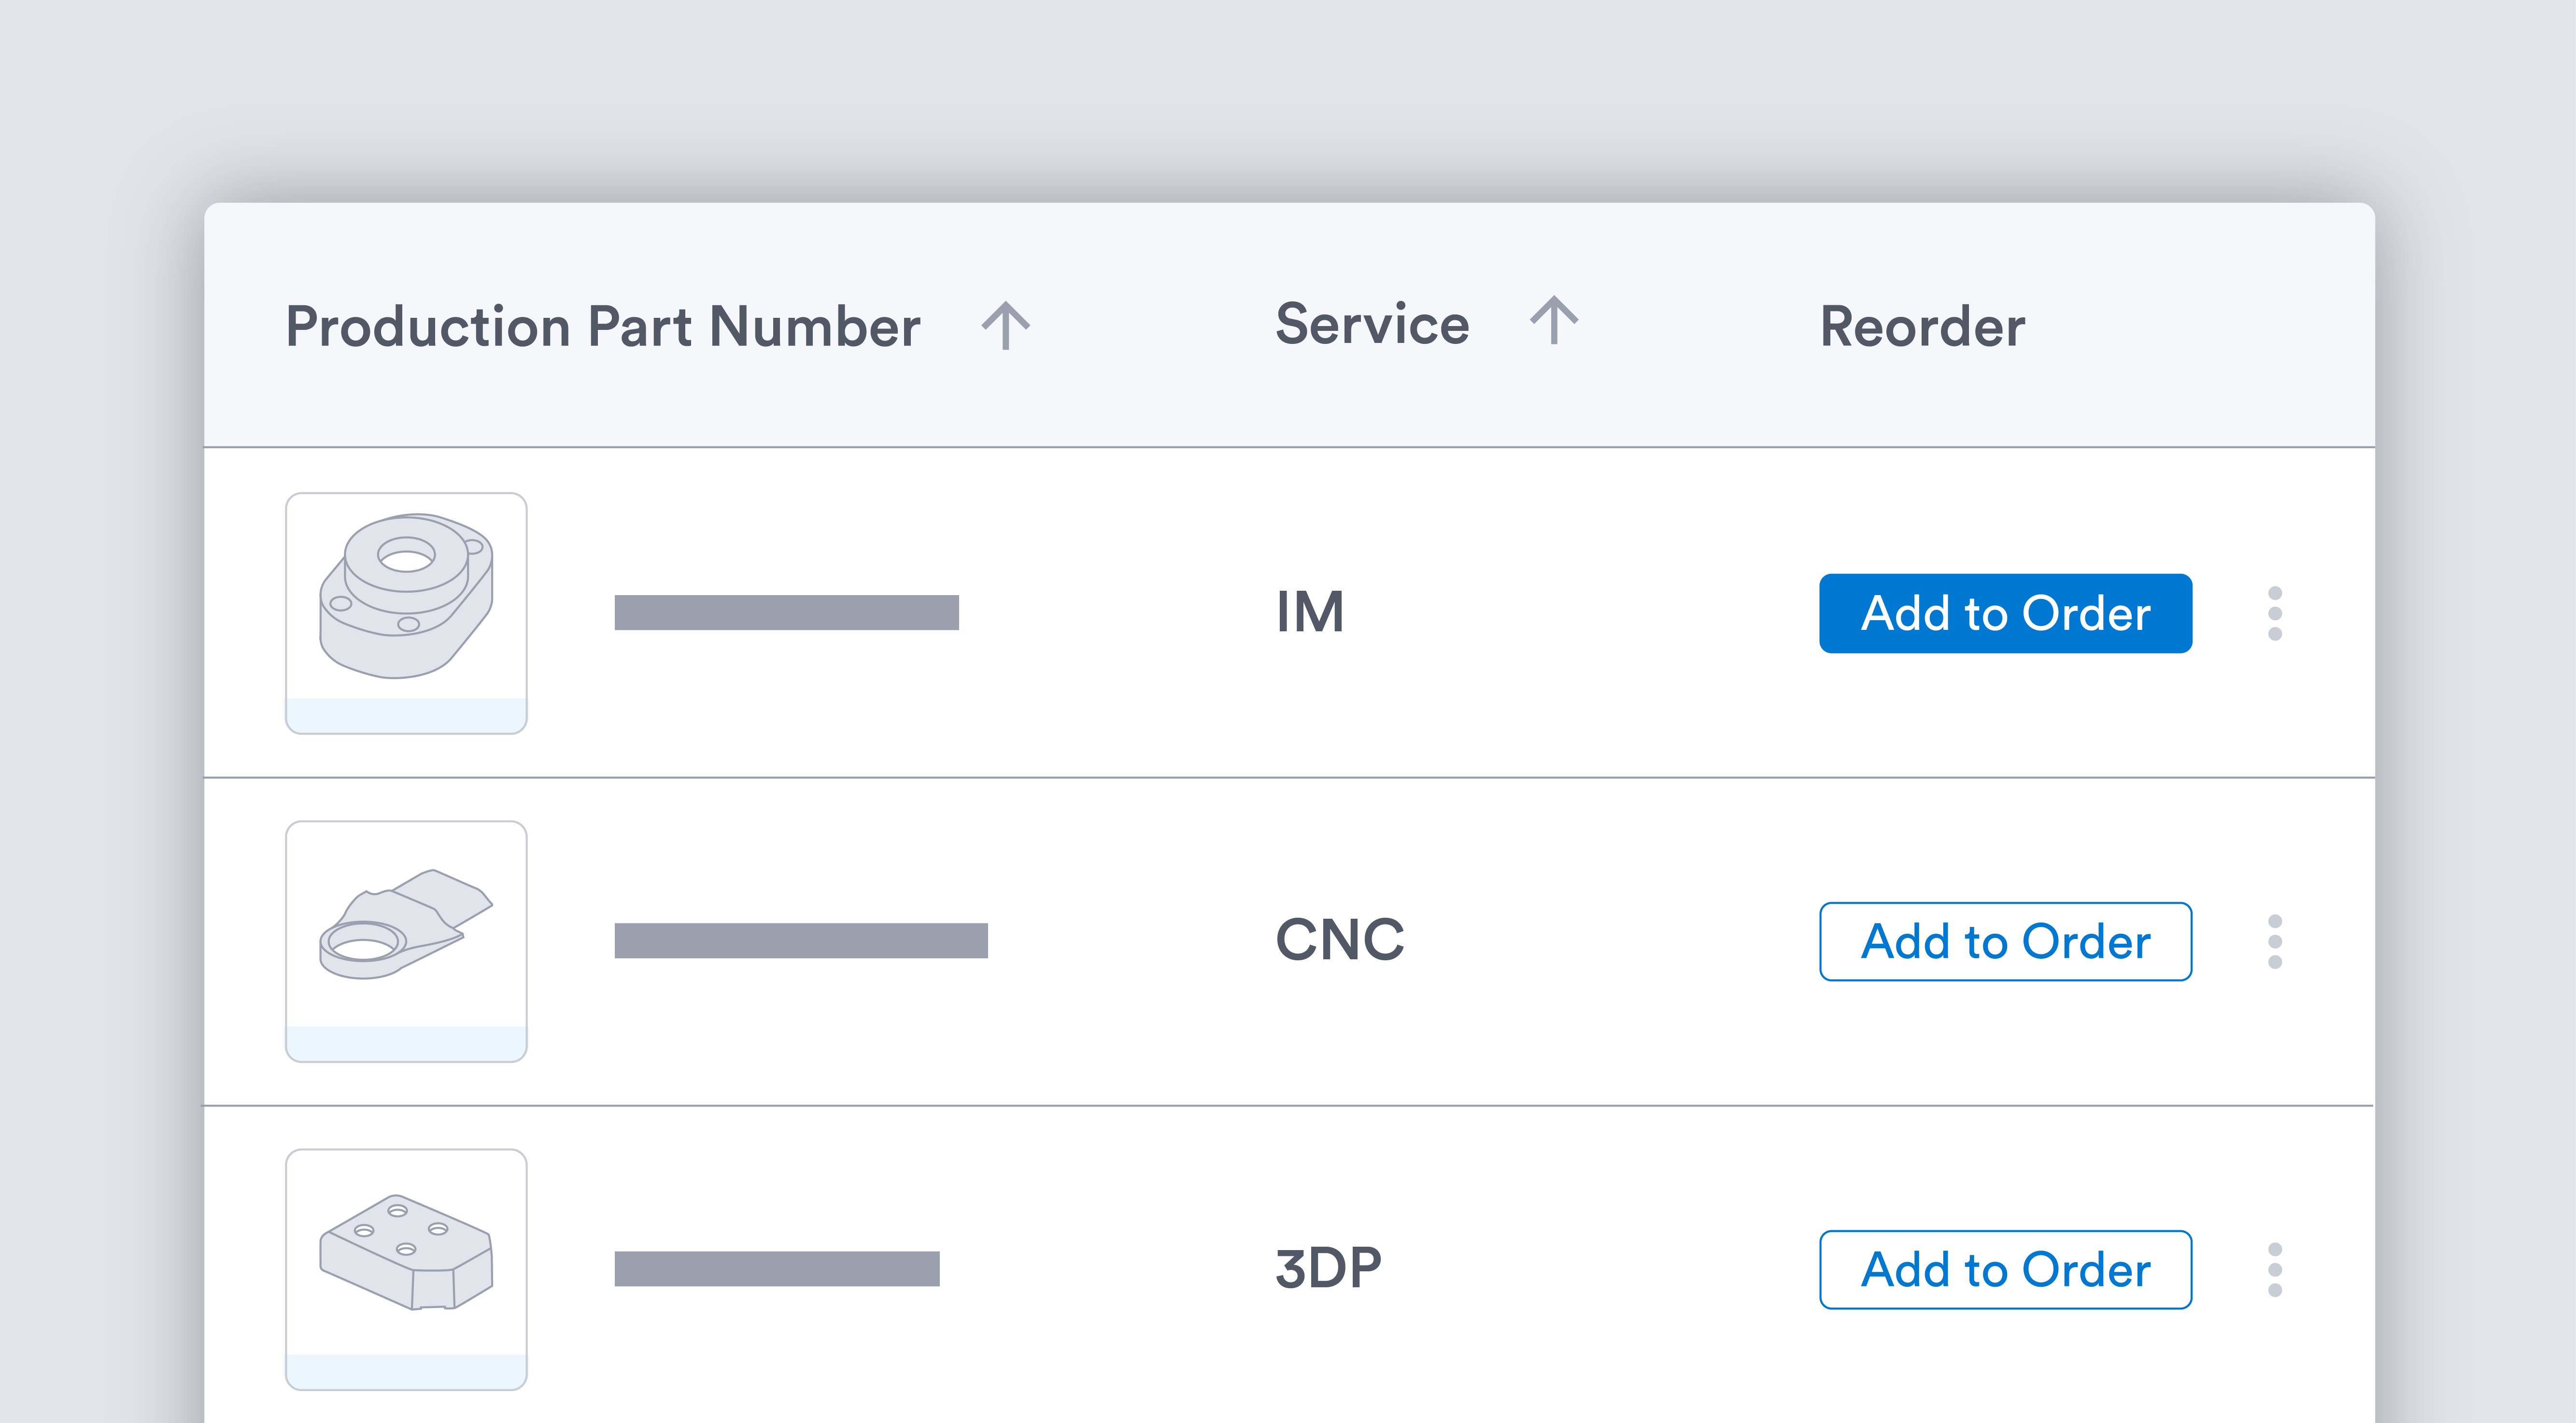Image resolution: width=2576 pixels, height=1423 pixels.
Task: Add the 3DP part to order
Action: click(2005, 1269)
